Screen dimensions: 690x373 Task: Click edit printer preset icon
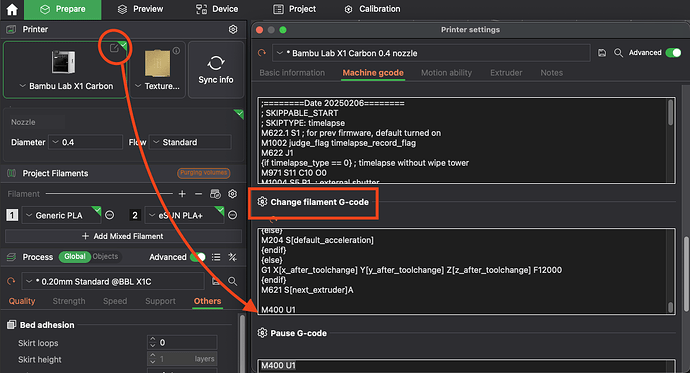coord(114,48)
